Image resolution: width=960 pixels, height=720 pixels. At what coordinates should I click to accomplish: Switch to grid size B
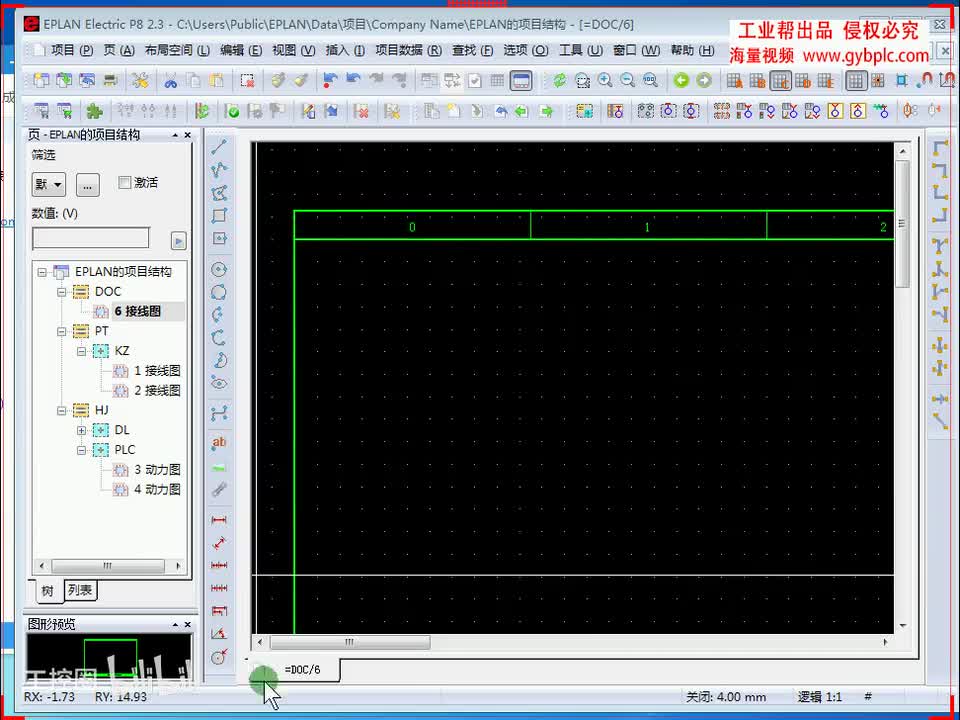point(757,80)
